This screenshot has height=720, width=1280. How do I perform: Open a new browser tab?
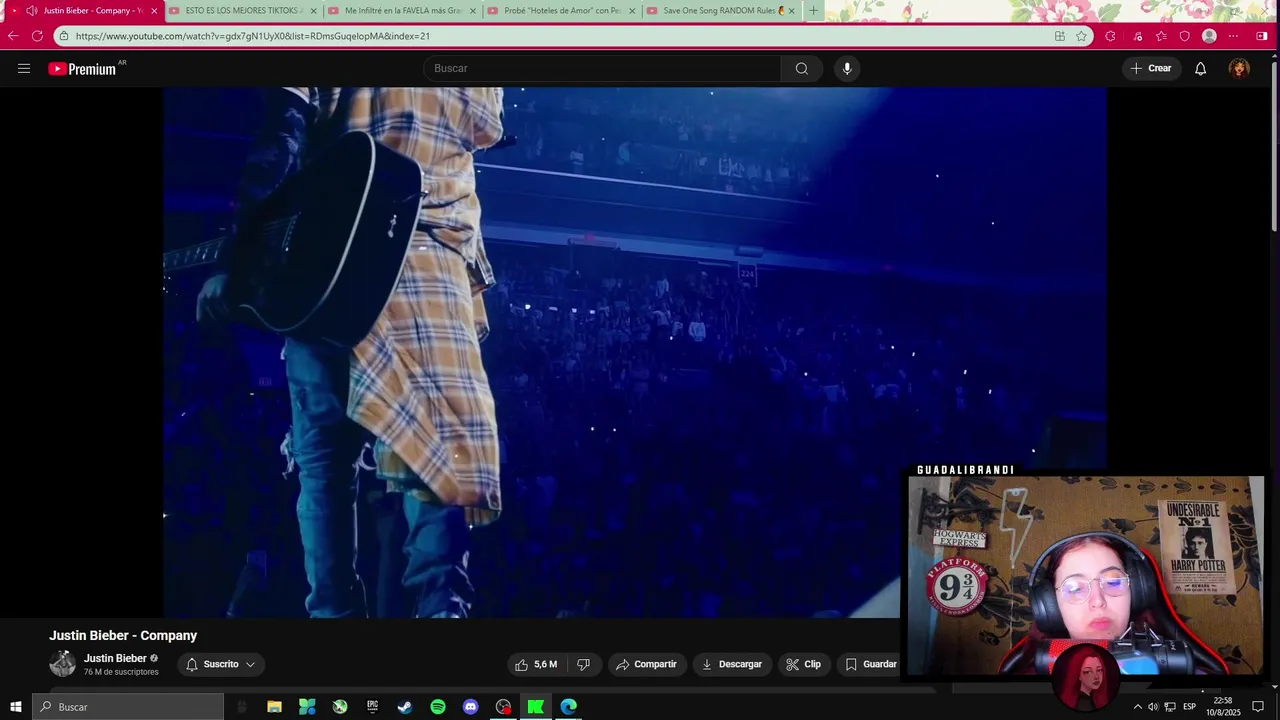813,11
